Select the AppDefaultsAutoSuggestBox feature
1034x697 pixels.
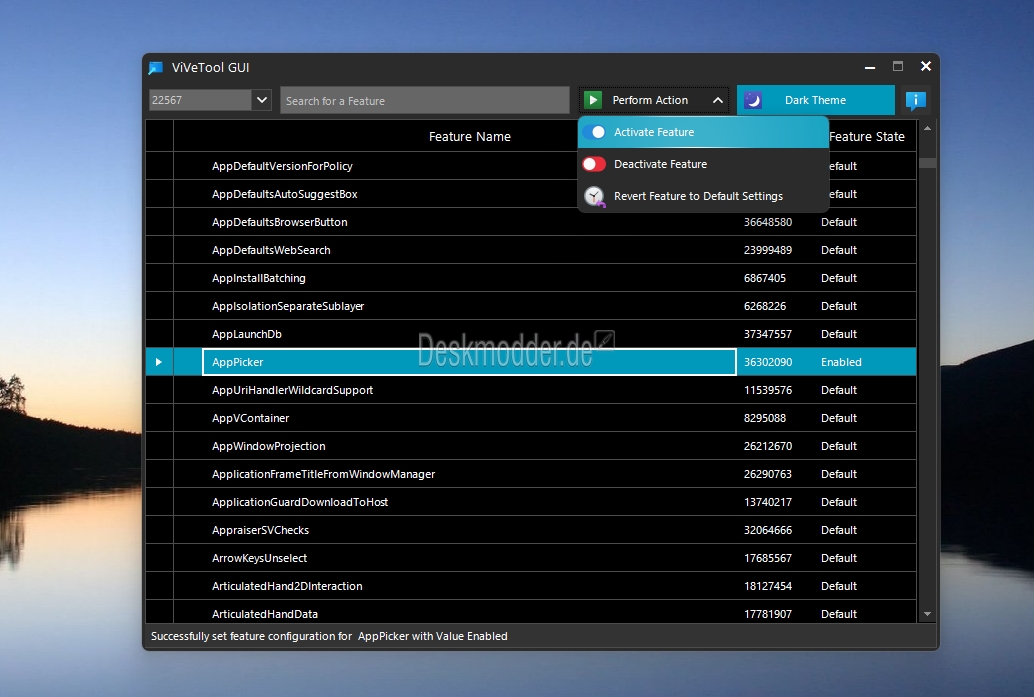(x=285, y=194)
